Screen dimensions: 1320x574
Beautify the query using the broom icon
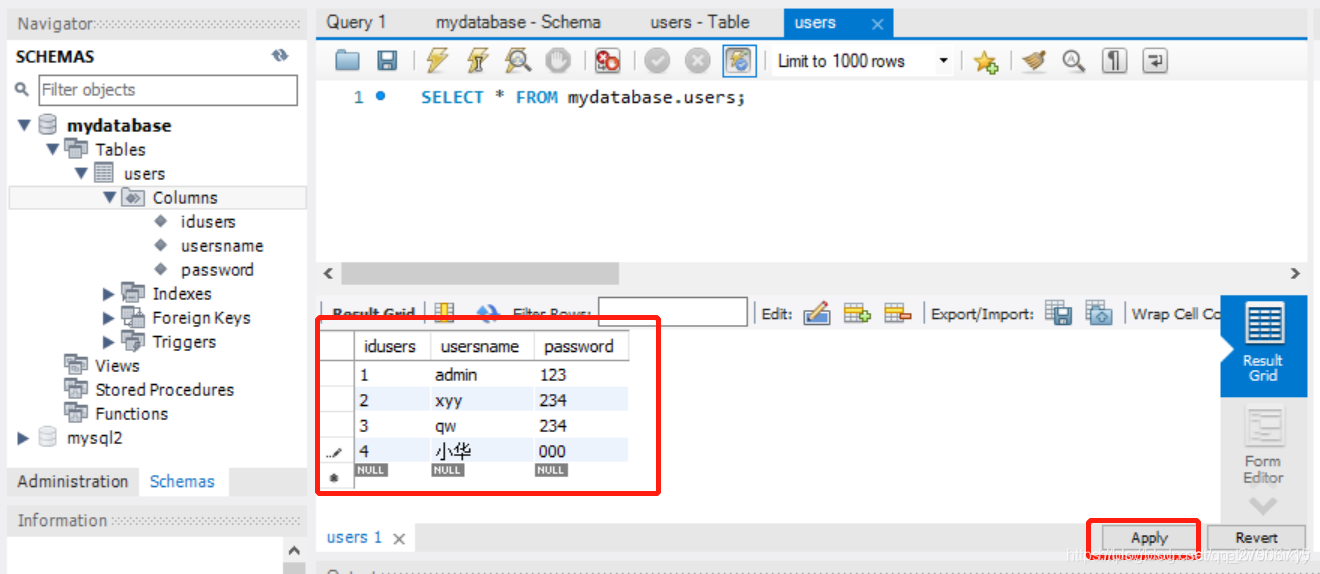point(1034,61)
